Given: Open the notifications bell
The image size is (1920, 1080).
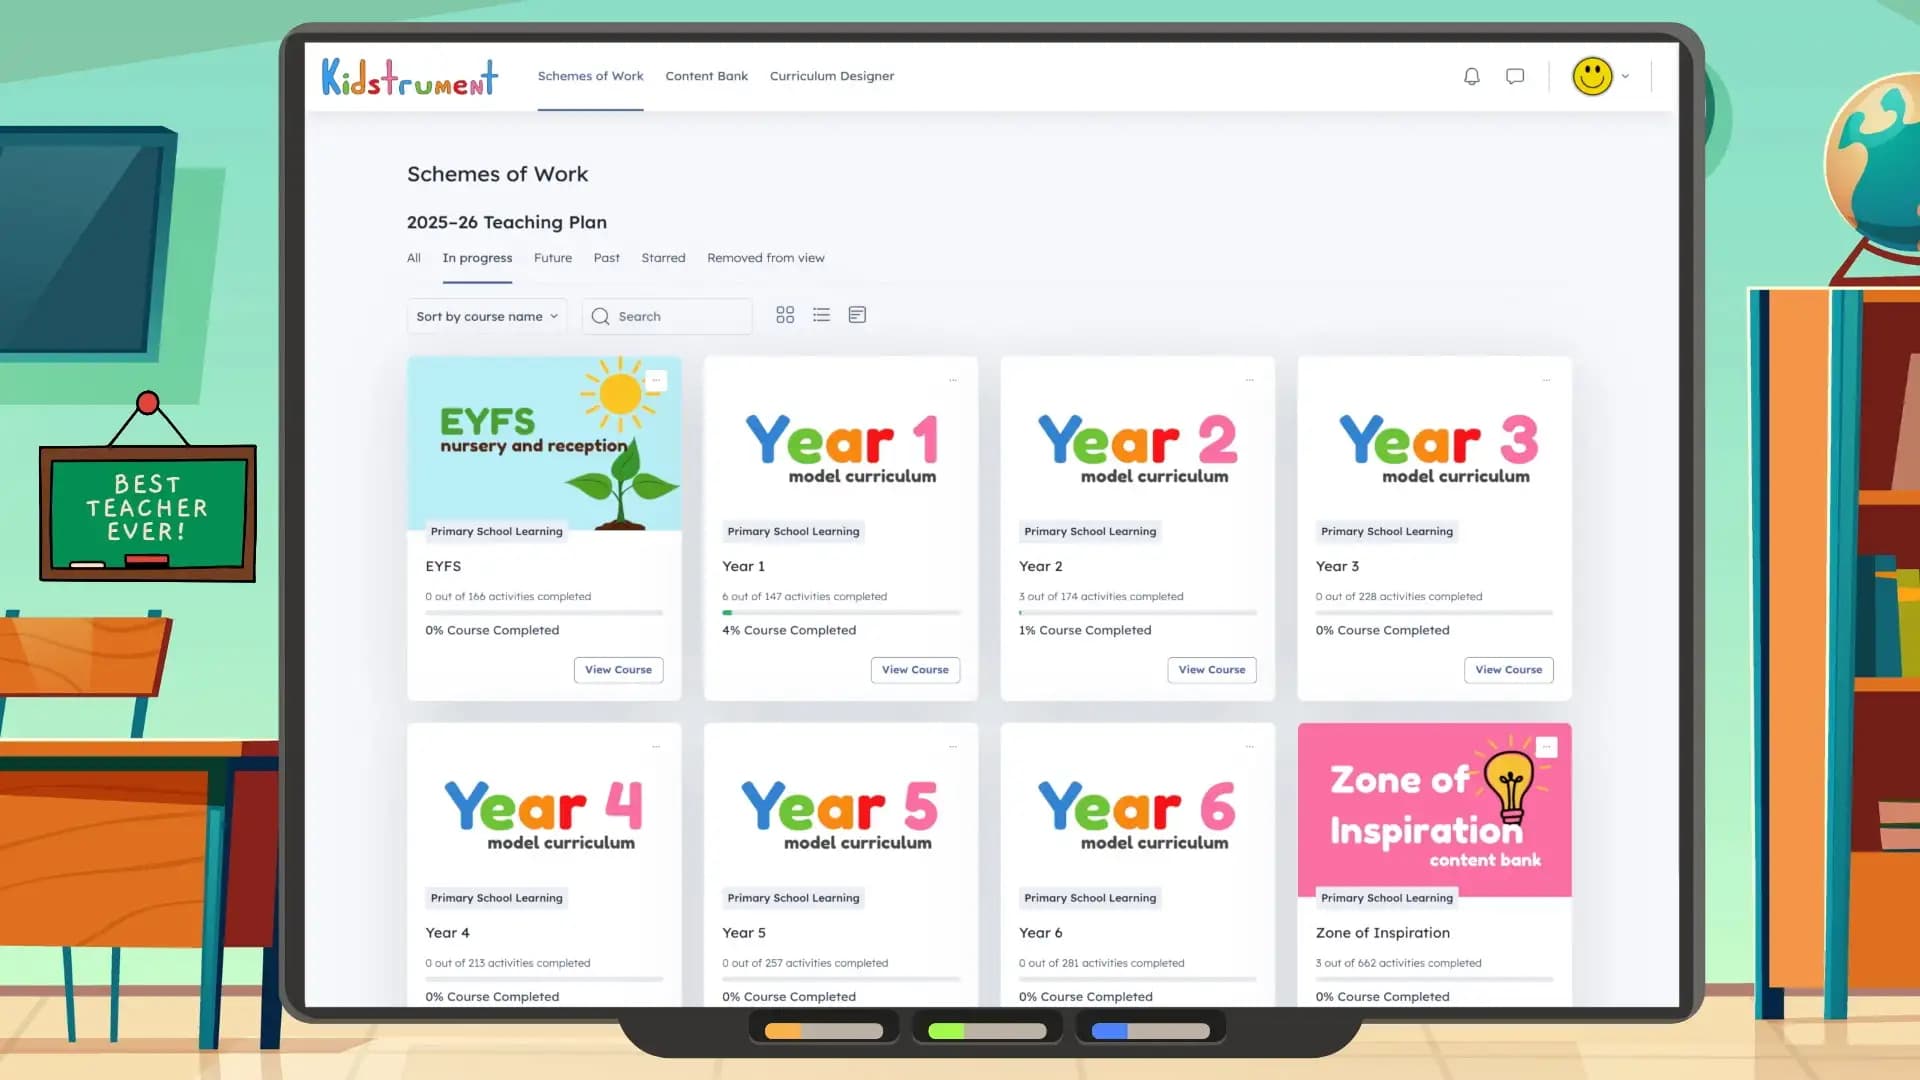Looking at the screenshot, I should coord(1471,76).
